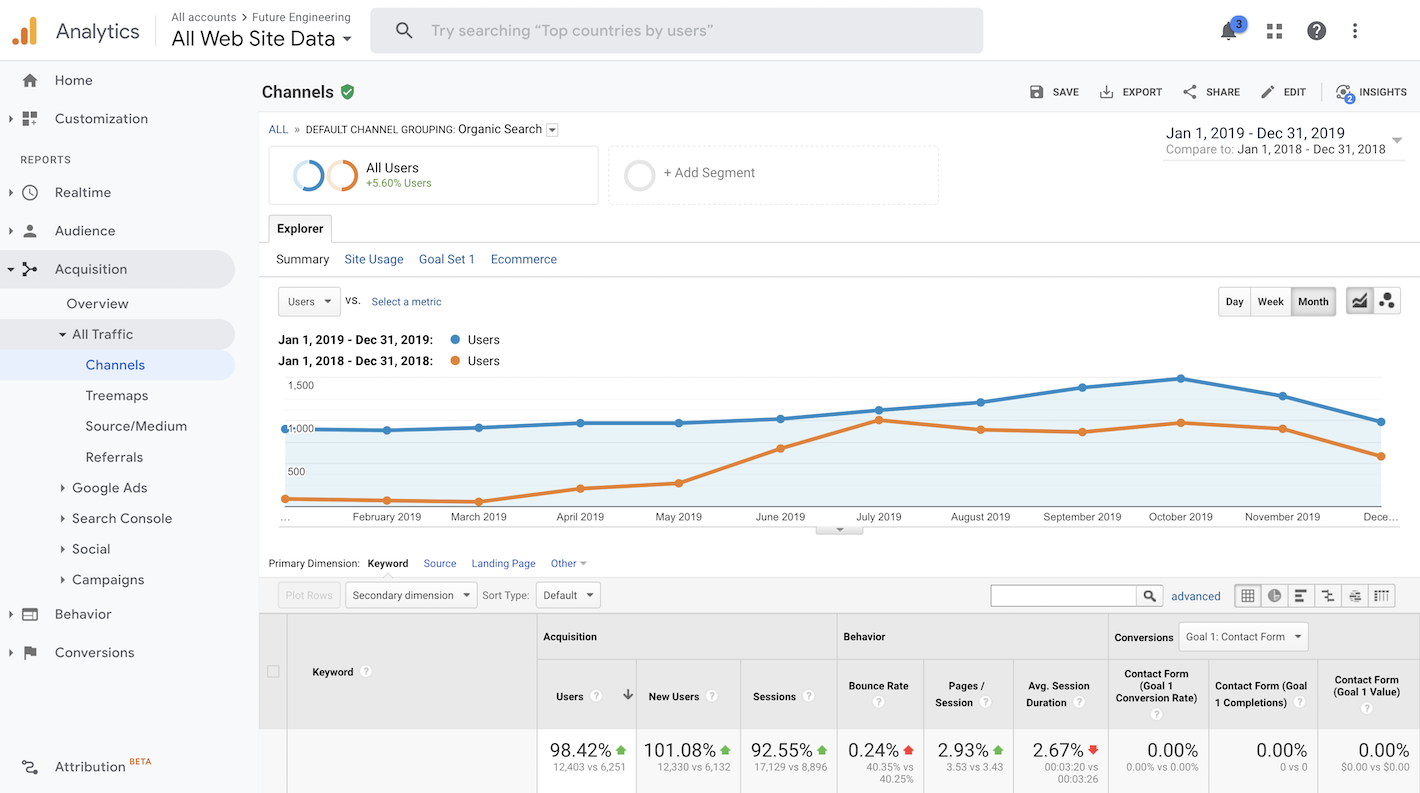1420x793 pixels.
Task: Switch chart granularity to Day
Action: coord(1235,301)
